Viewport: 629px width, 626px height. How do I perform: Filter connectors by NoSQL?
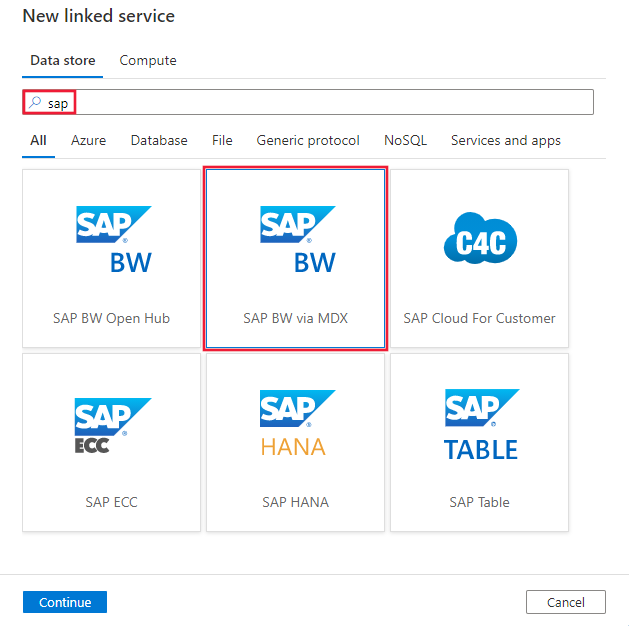[405, 141]
